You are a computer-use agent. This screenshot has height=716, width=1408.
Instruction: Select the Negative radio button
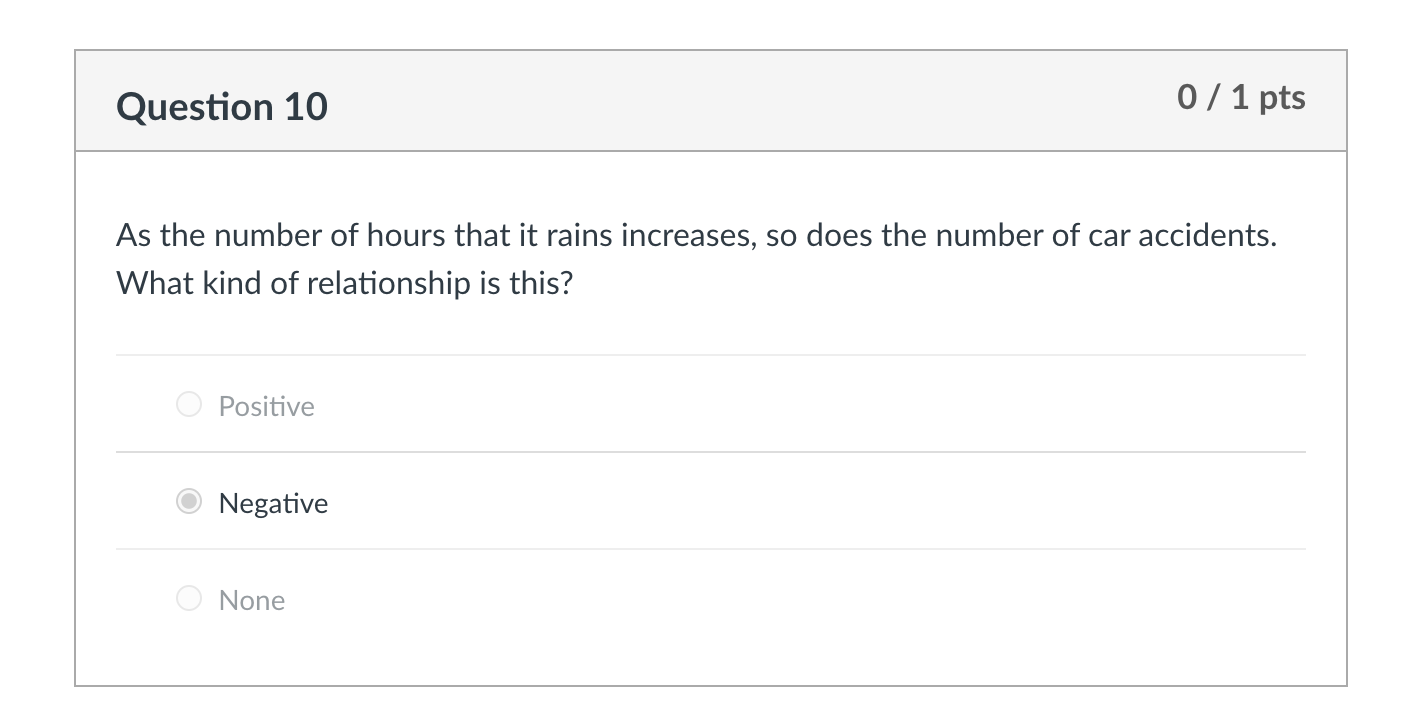coord(189,502)
